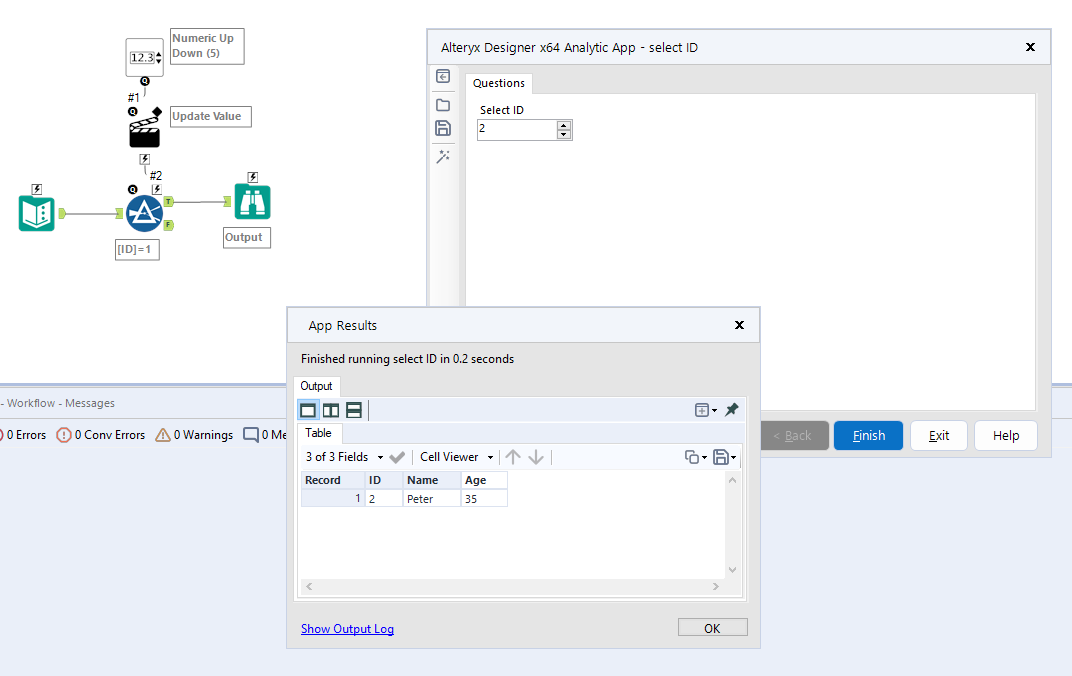Screen dimensions: 1072x676
Task: Switch to the two-column layout view
Action: [331, 409]
